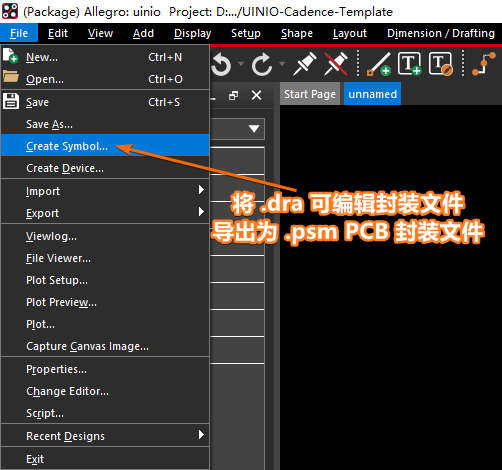Click the panel float/restore icon

pos(234,95)
